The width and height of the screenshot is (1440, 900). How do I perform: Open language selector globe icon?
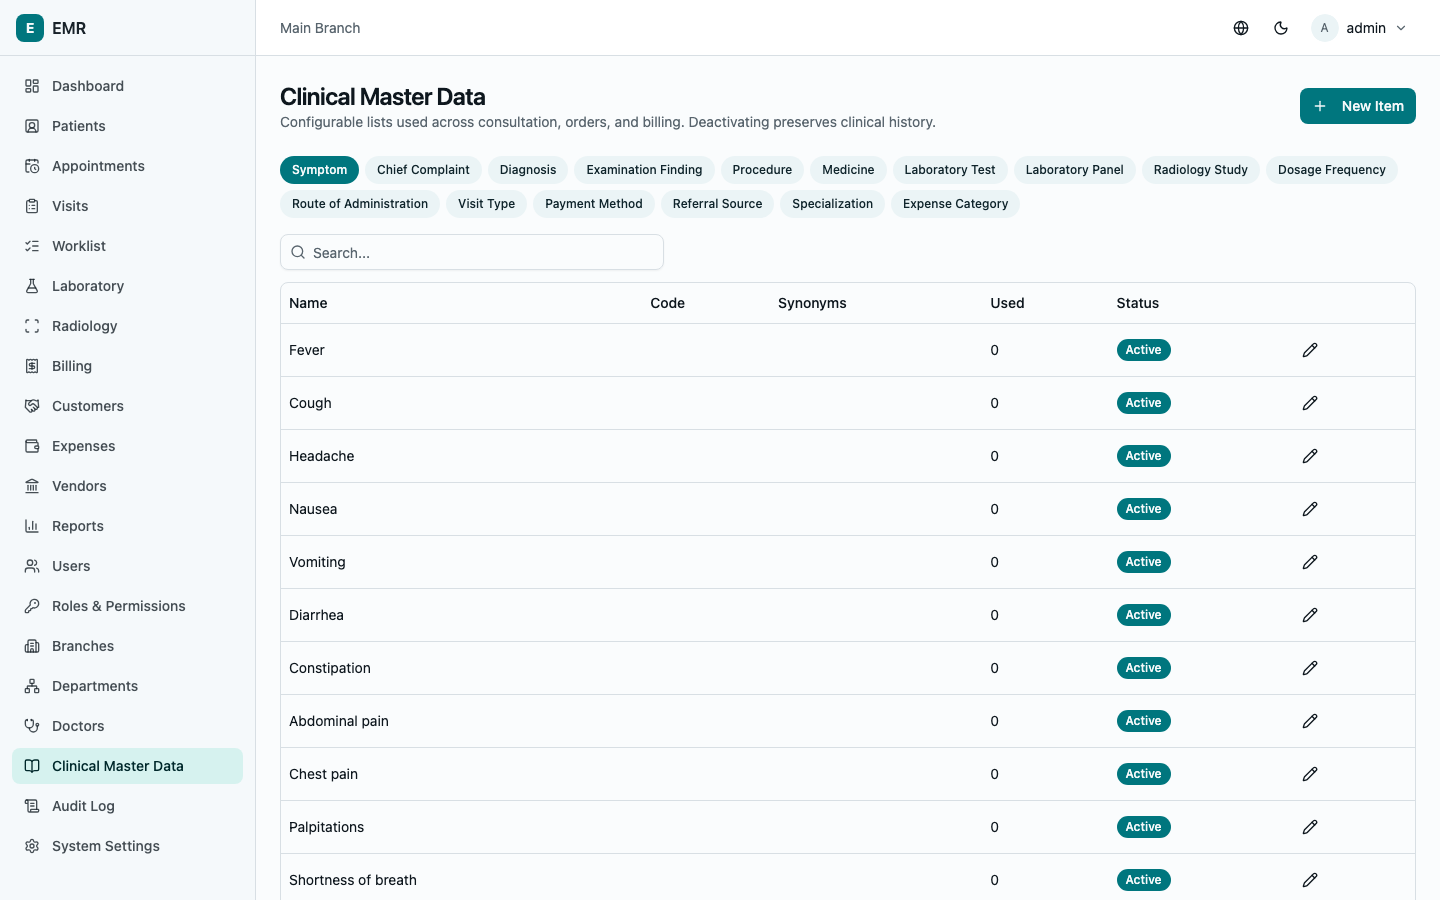[x=1241, y=28]
